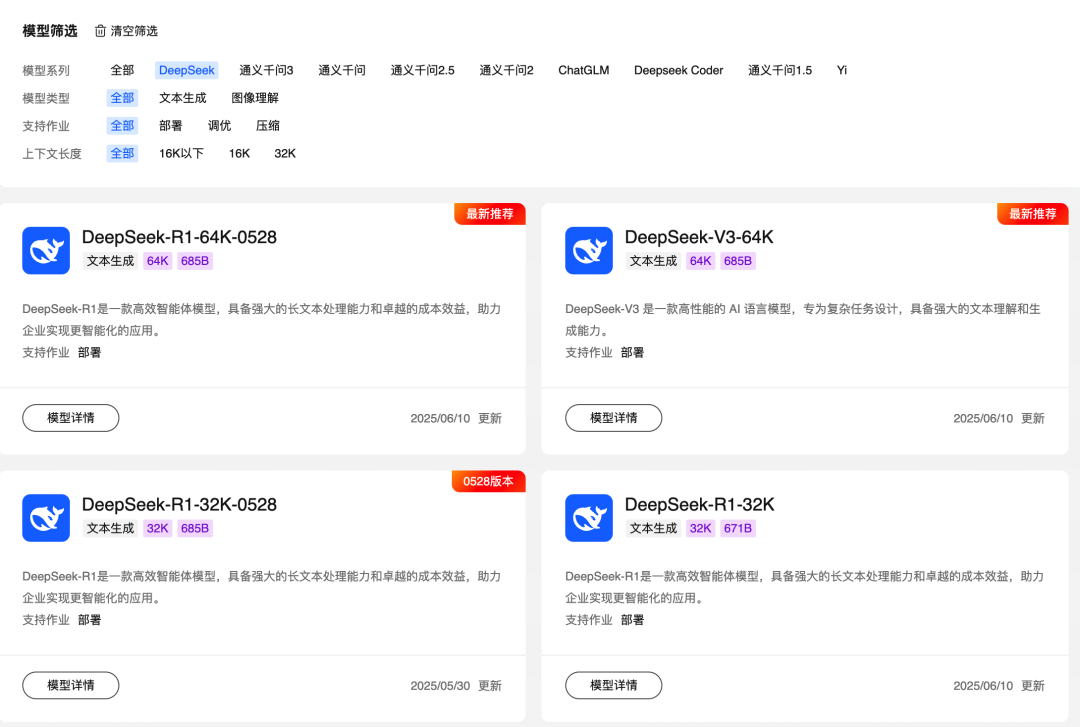The height and width of the screenshot is (727, 1080).
Task: Filter by 通义千问3 series
Action: pyautogui.click(x=267, y=70)
